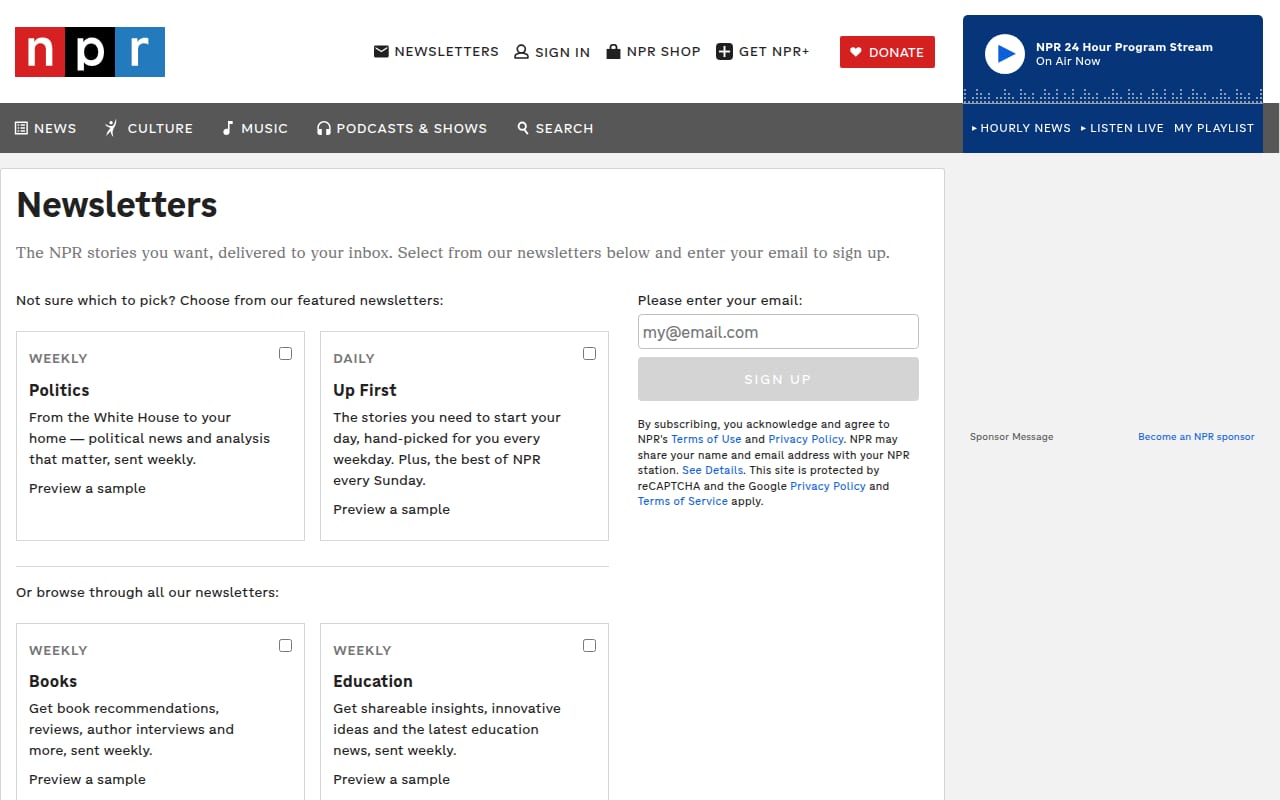The height and width of the screenshot is (800, 1280).
Task: Click the Music note icon
Action: click(228, 128)
